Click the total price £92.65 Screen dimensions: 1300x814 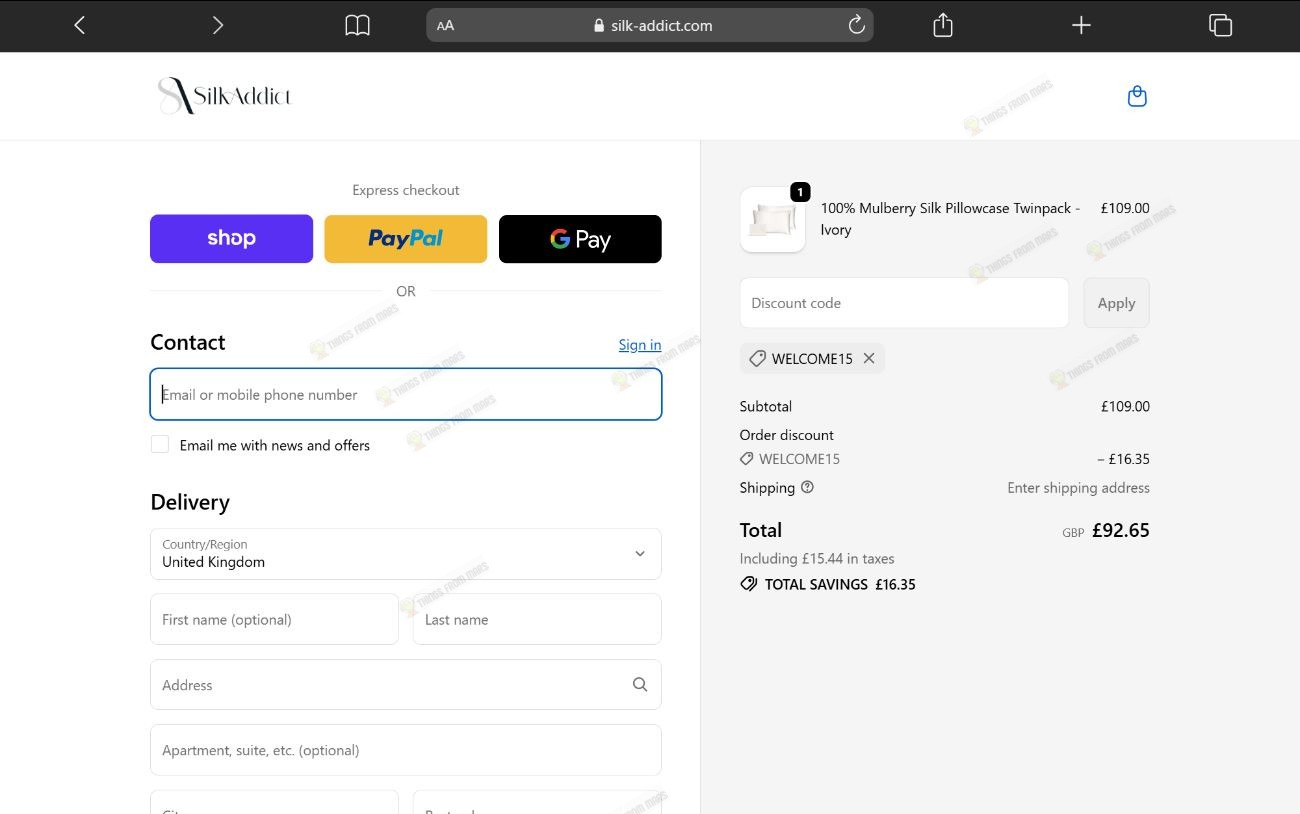click(1120, 530)
